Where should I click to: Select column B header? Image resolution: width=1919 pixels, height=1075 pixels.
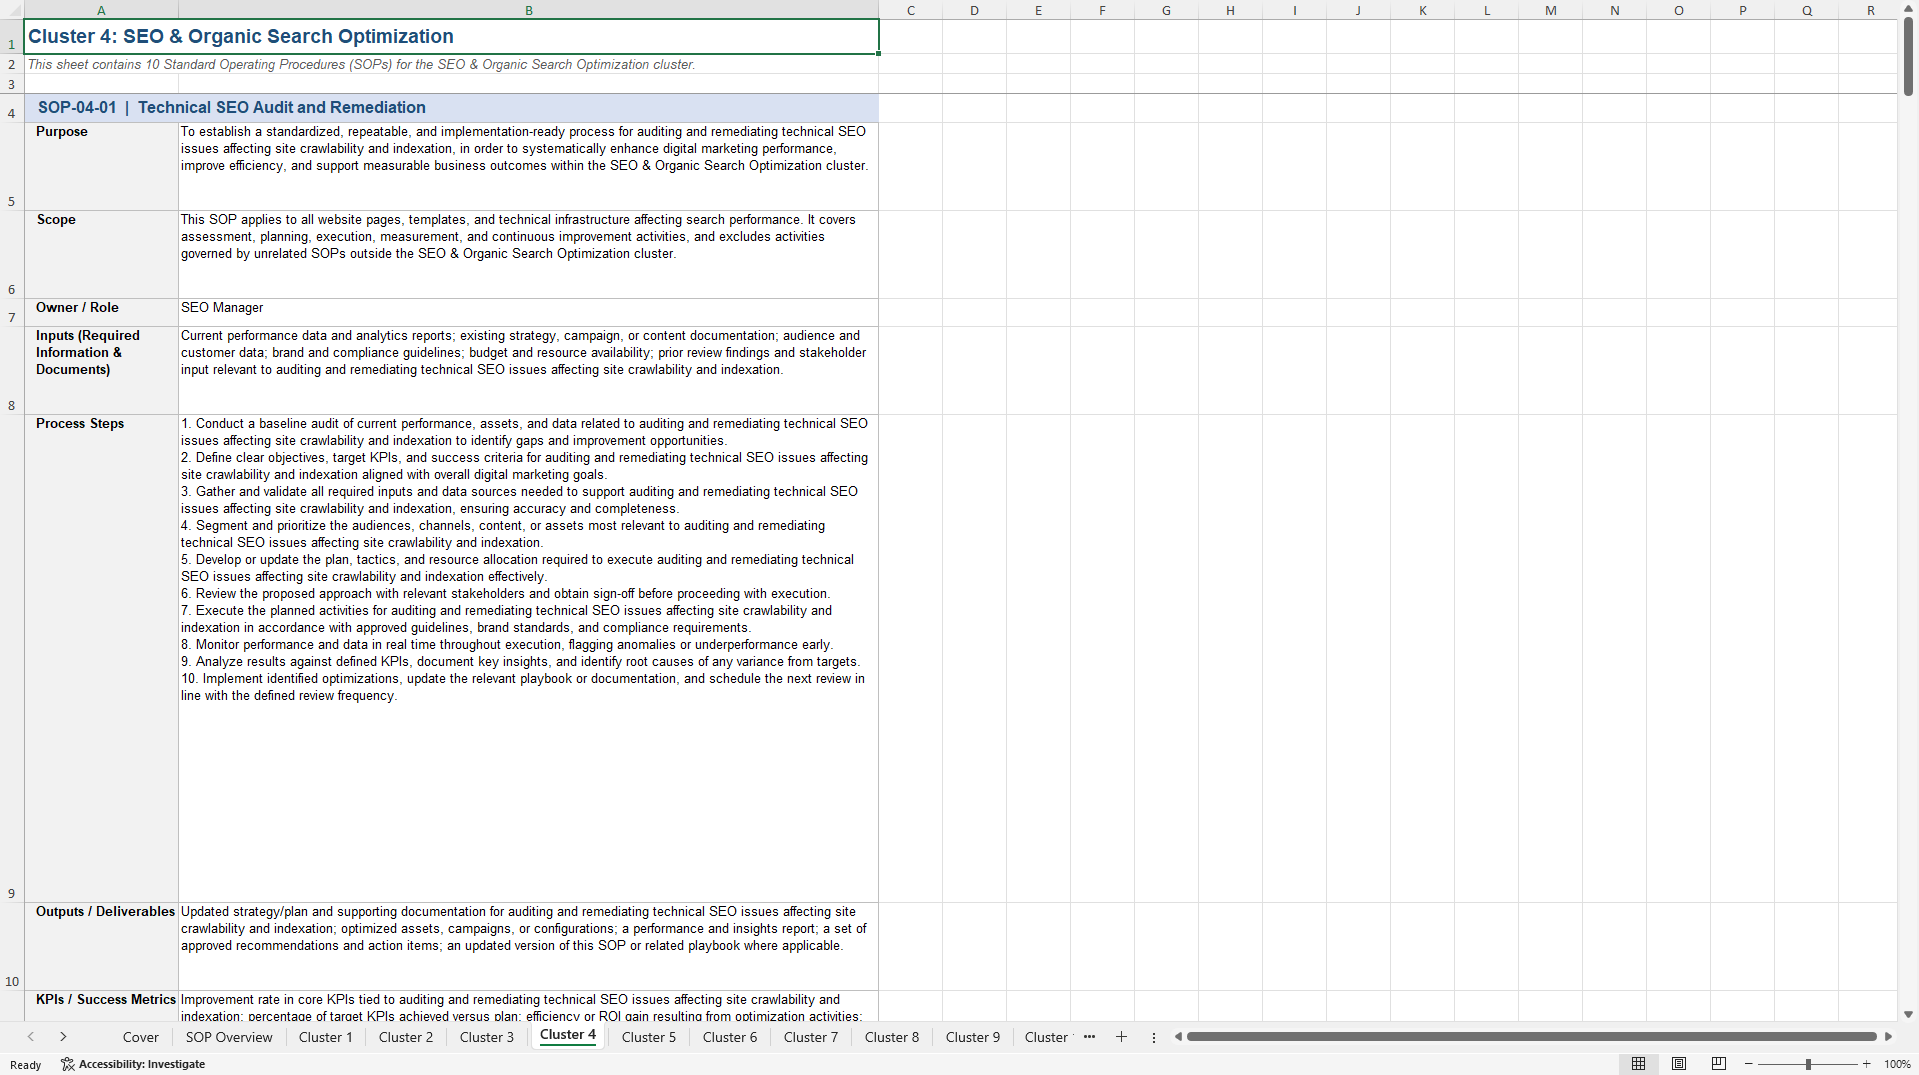[529, 10]
